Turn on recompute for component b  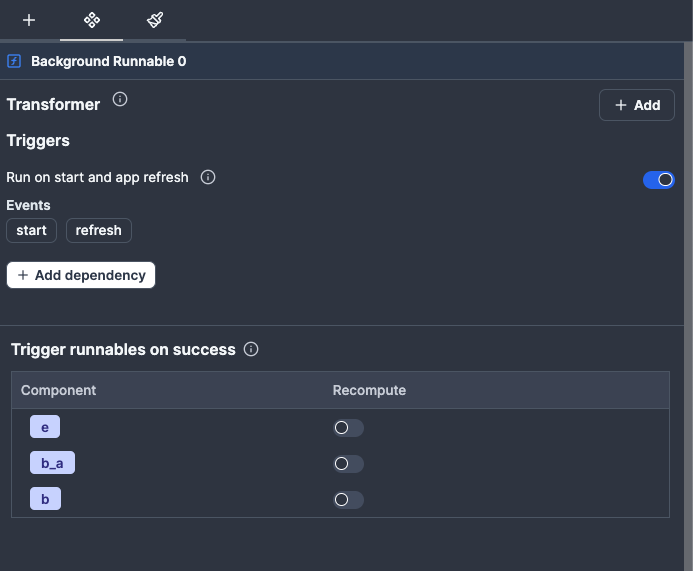[x=348, y=500]
